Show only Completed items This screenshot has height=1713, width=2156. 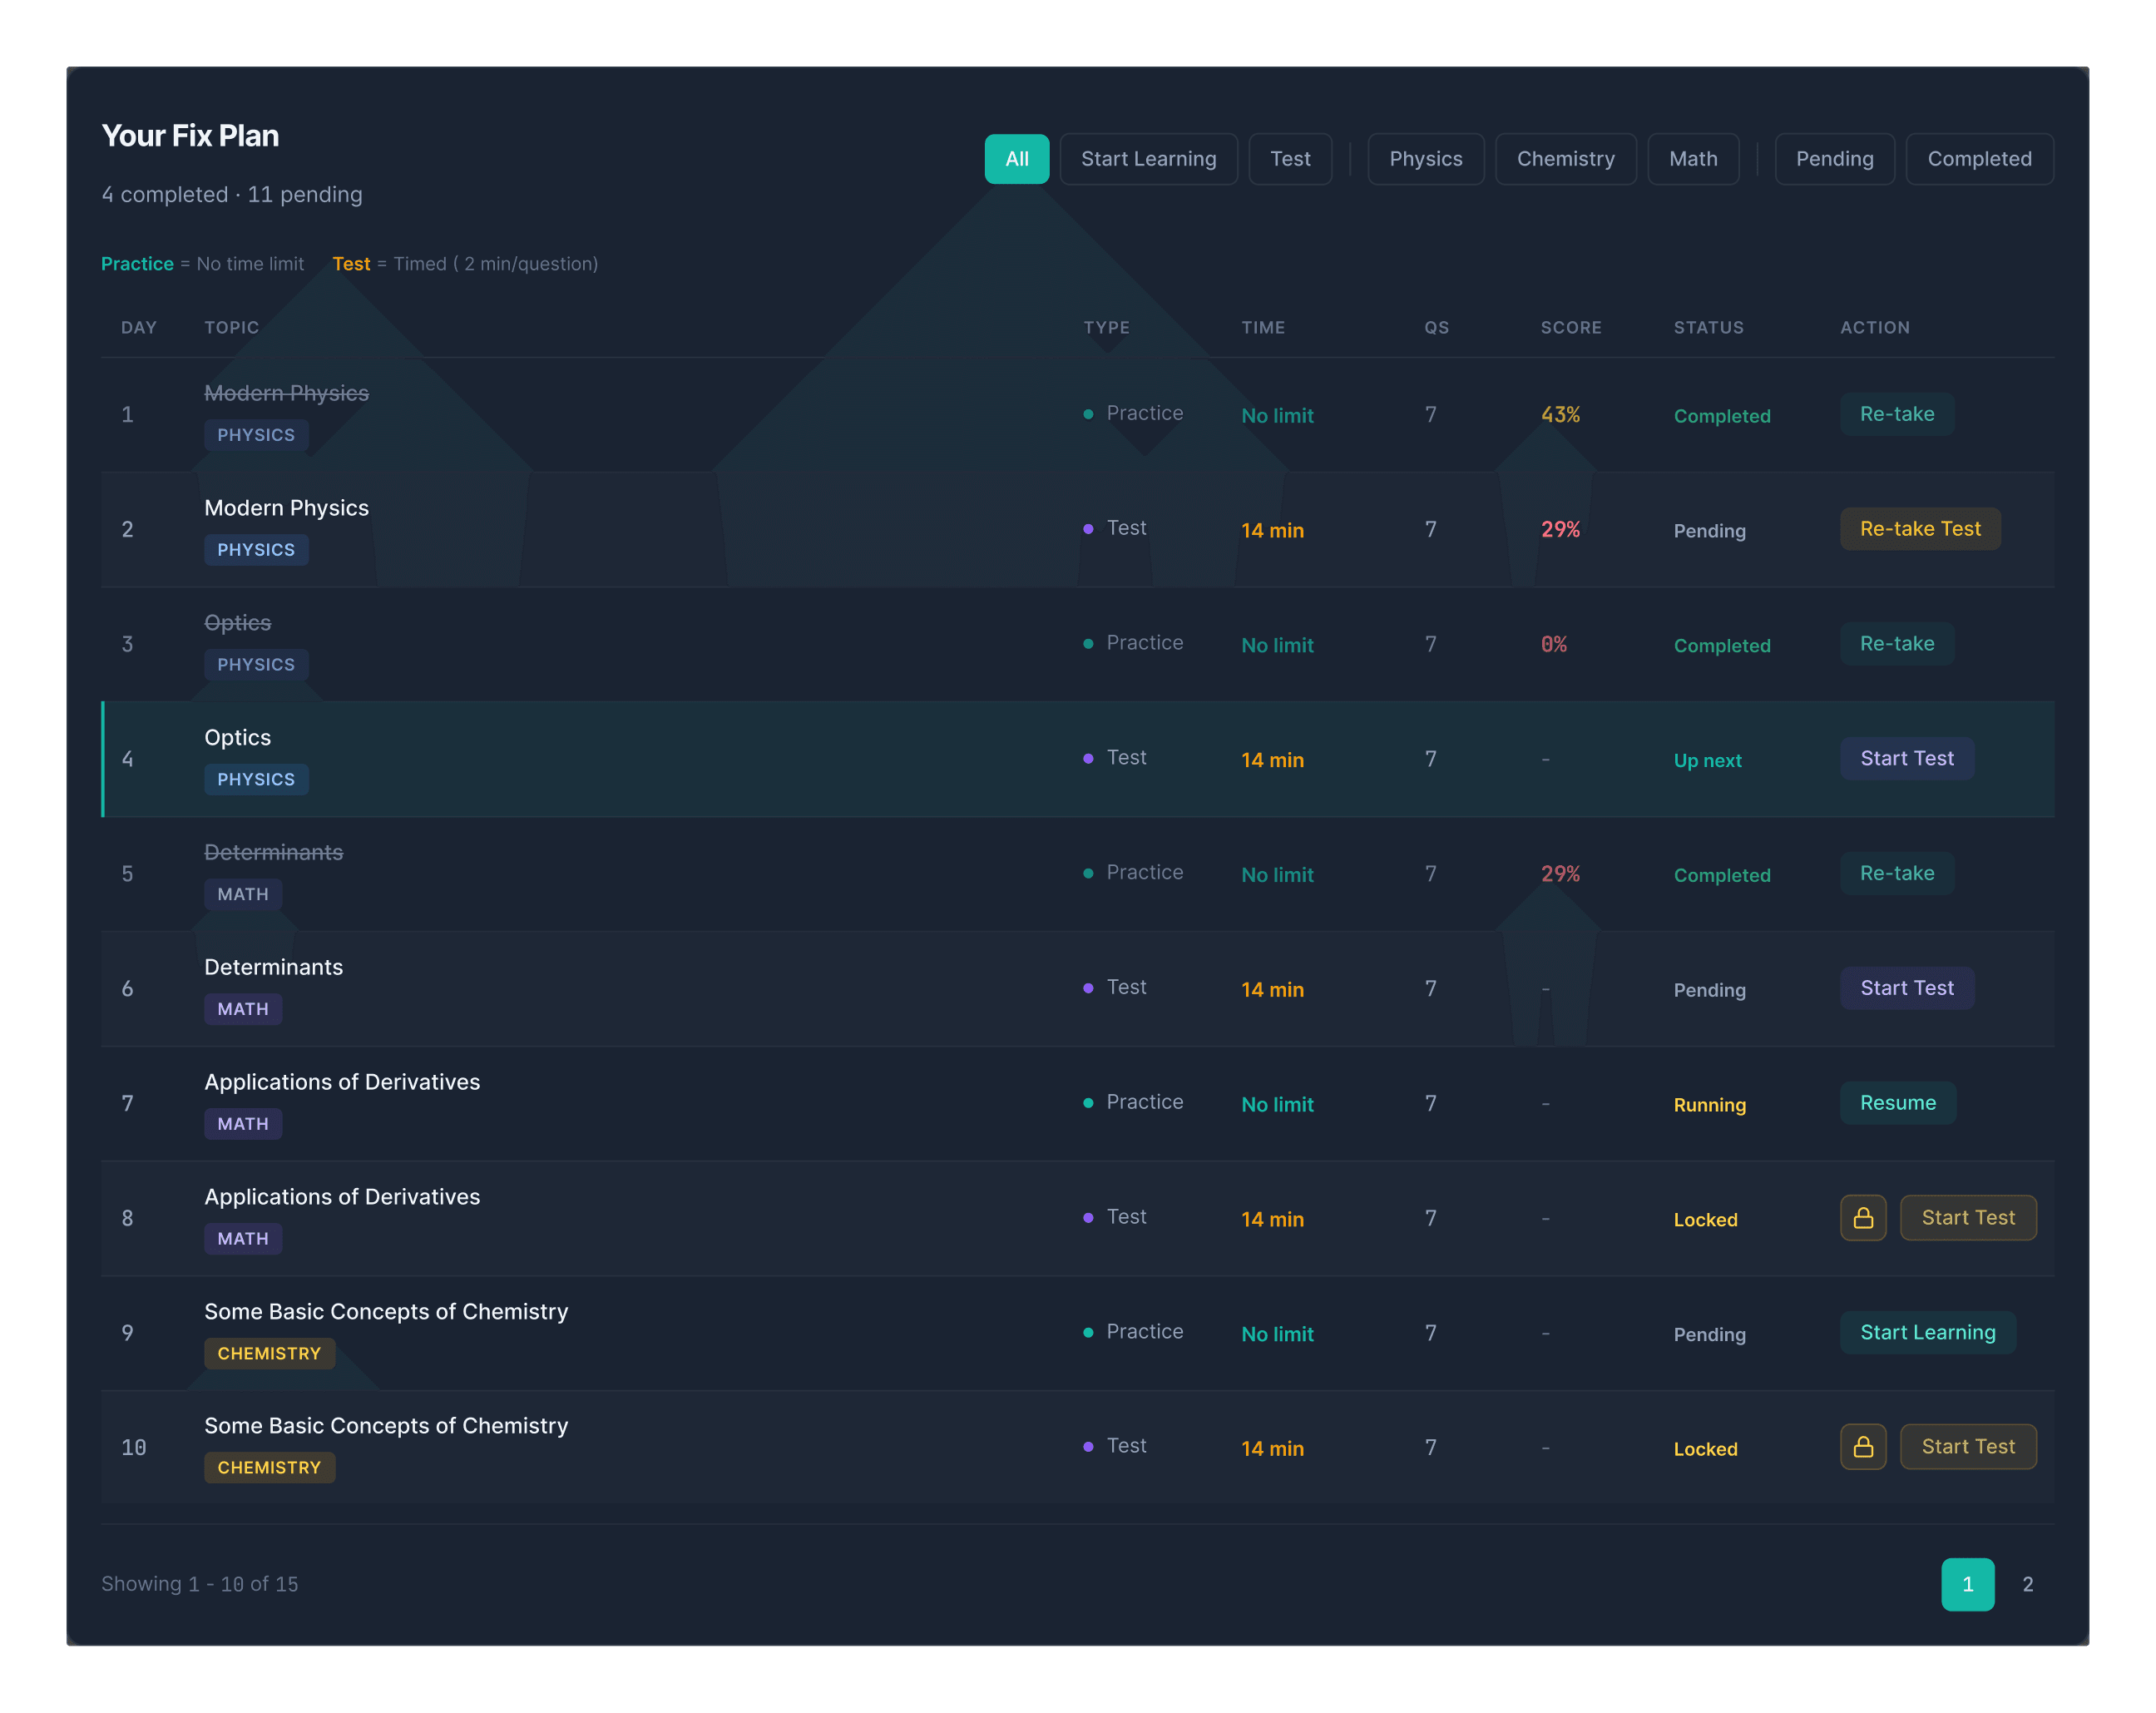coord(1979,159)
